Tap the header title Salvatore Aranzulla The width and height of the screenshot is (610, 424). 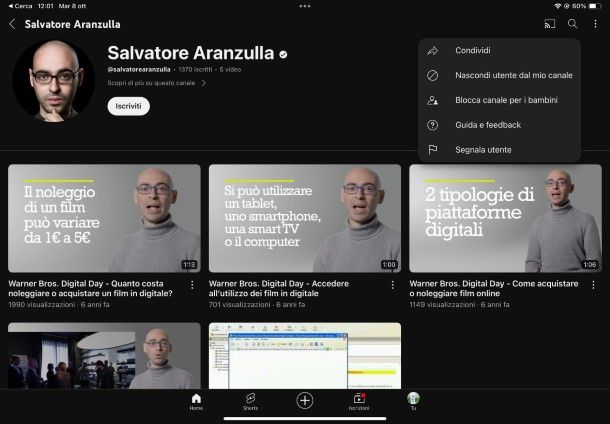click(x=72, y=25)
